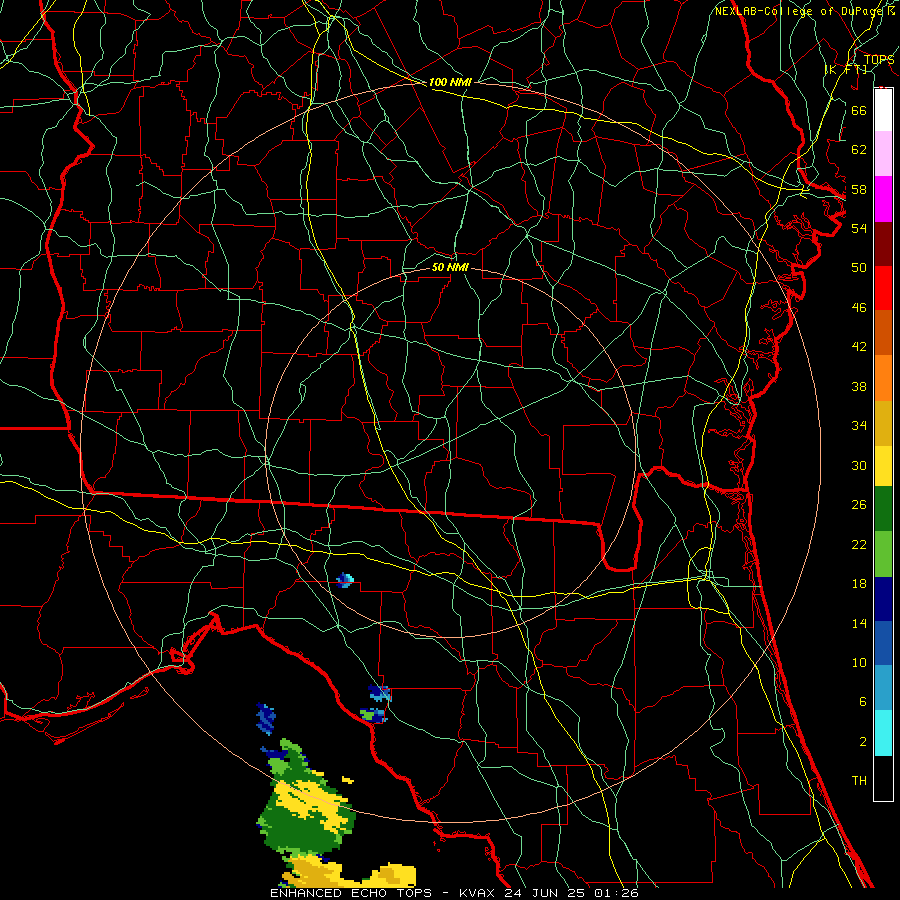Pick the cyan legend swatch
Viewport: 900px width, 900px height.
[883, 733]
